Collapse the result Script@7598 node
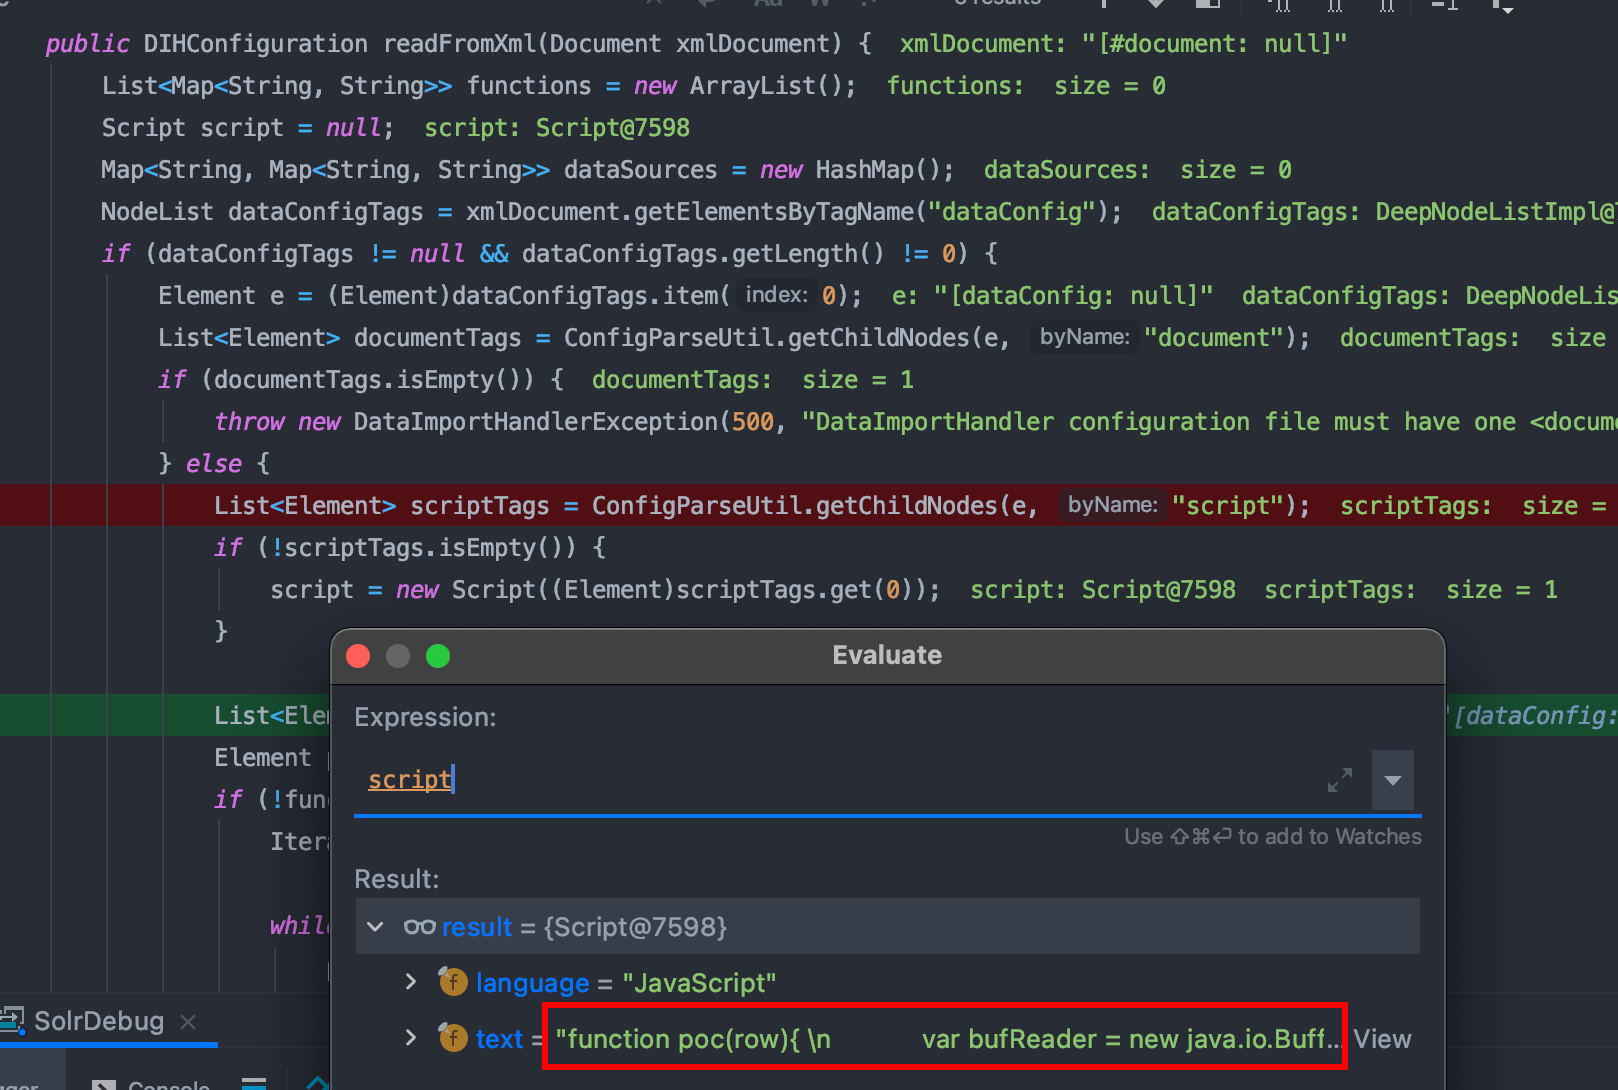Viewport: 1618px width, 1090px height. pyautogui.click(x=376, y=927)
